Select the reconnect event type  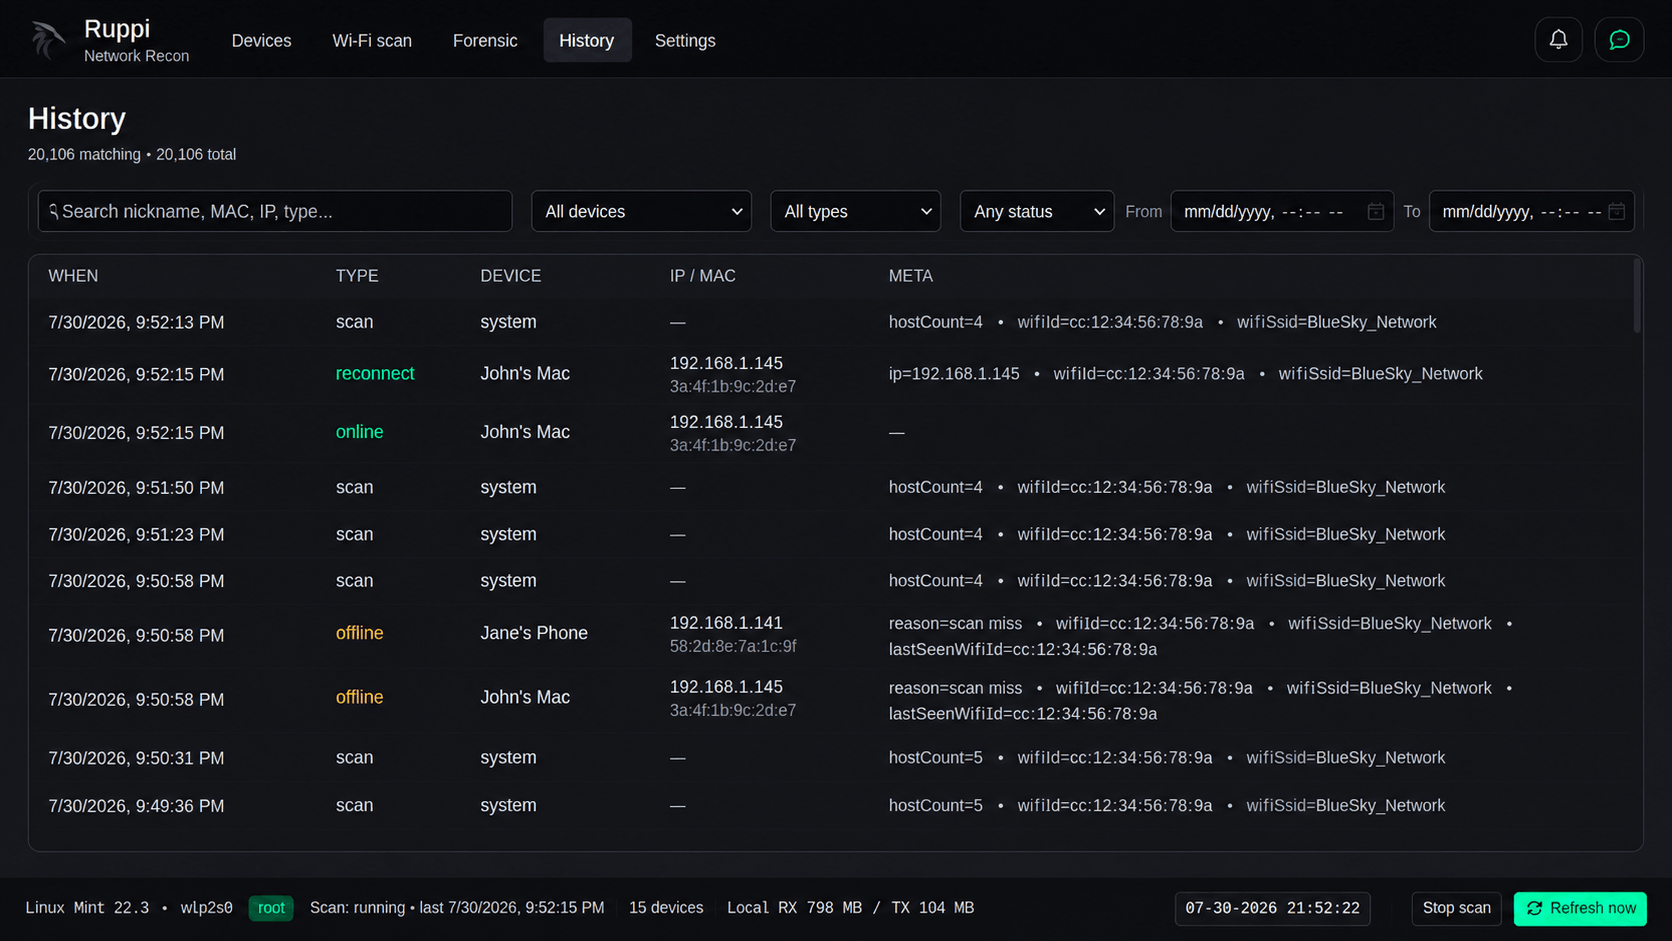[375, 373]
